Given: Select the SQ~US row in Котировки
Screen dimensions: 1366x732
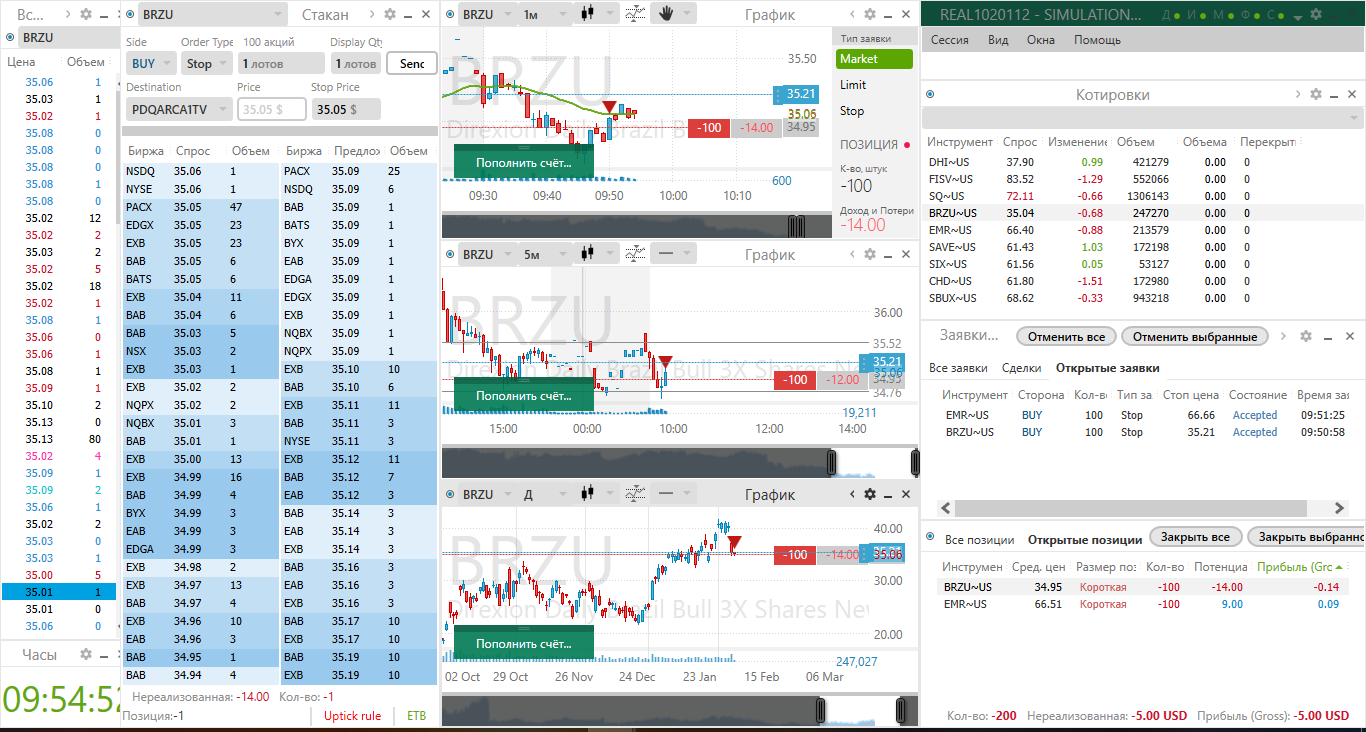Looking at the screenshot, I should [1142, 196].
